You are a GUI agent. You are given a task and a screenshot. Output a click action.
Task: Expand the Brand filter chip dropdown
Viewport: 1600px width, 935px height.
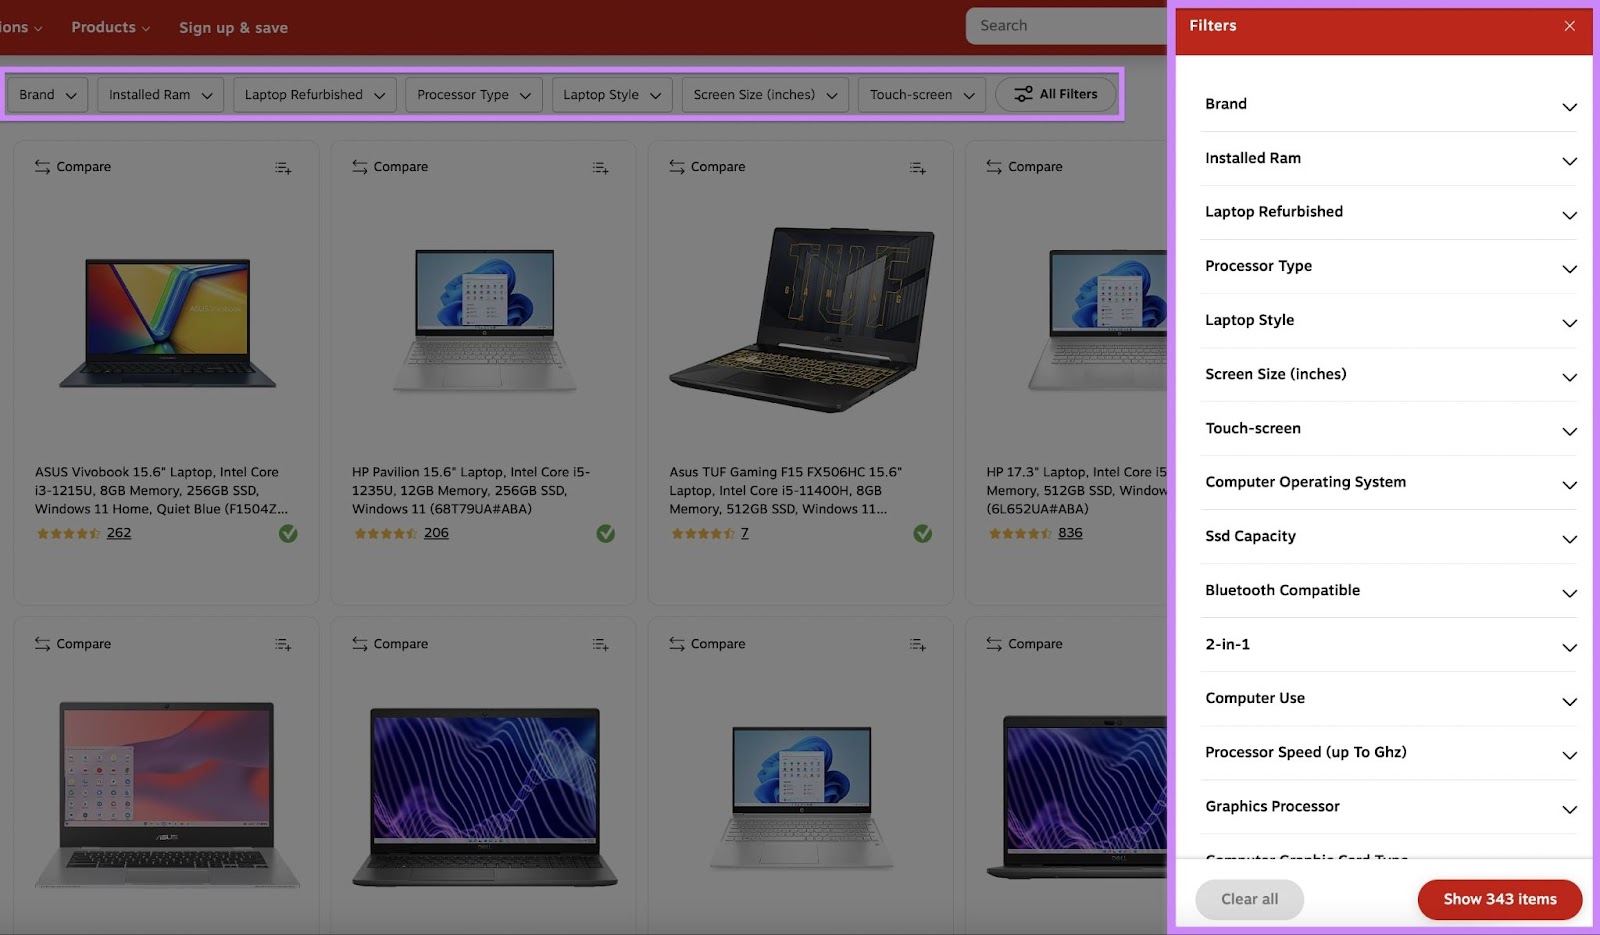(46, 94)
